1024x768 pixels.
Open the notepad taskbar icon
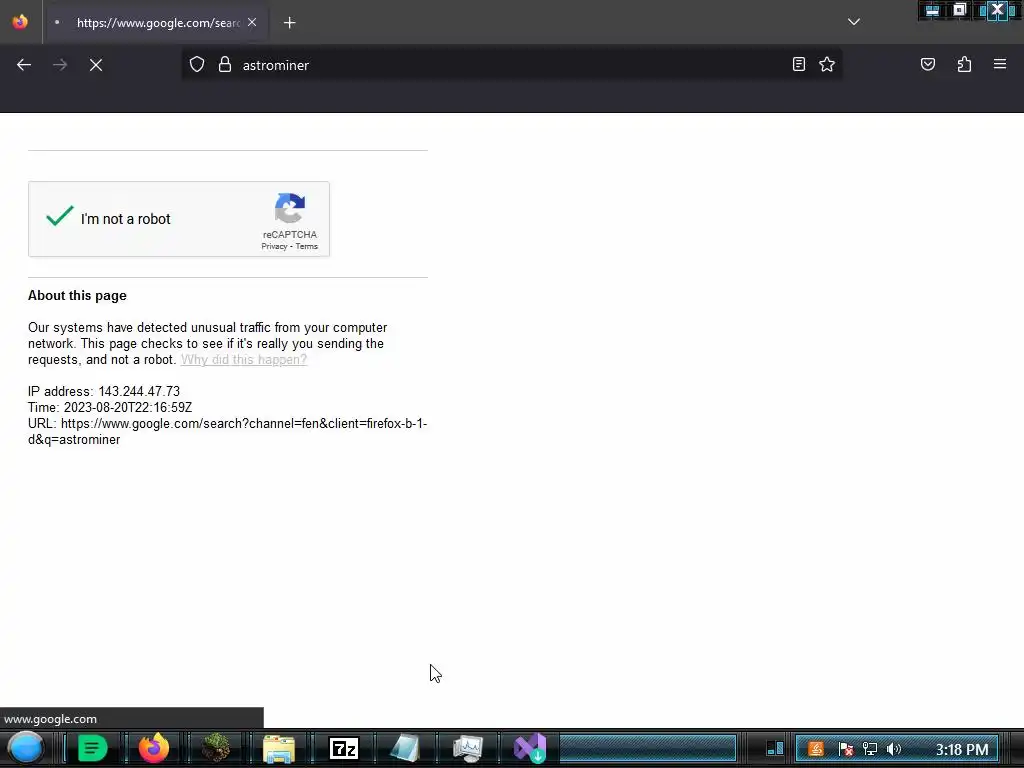click(405, 748)
